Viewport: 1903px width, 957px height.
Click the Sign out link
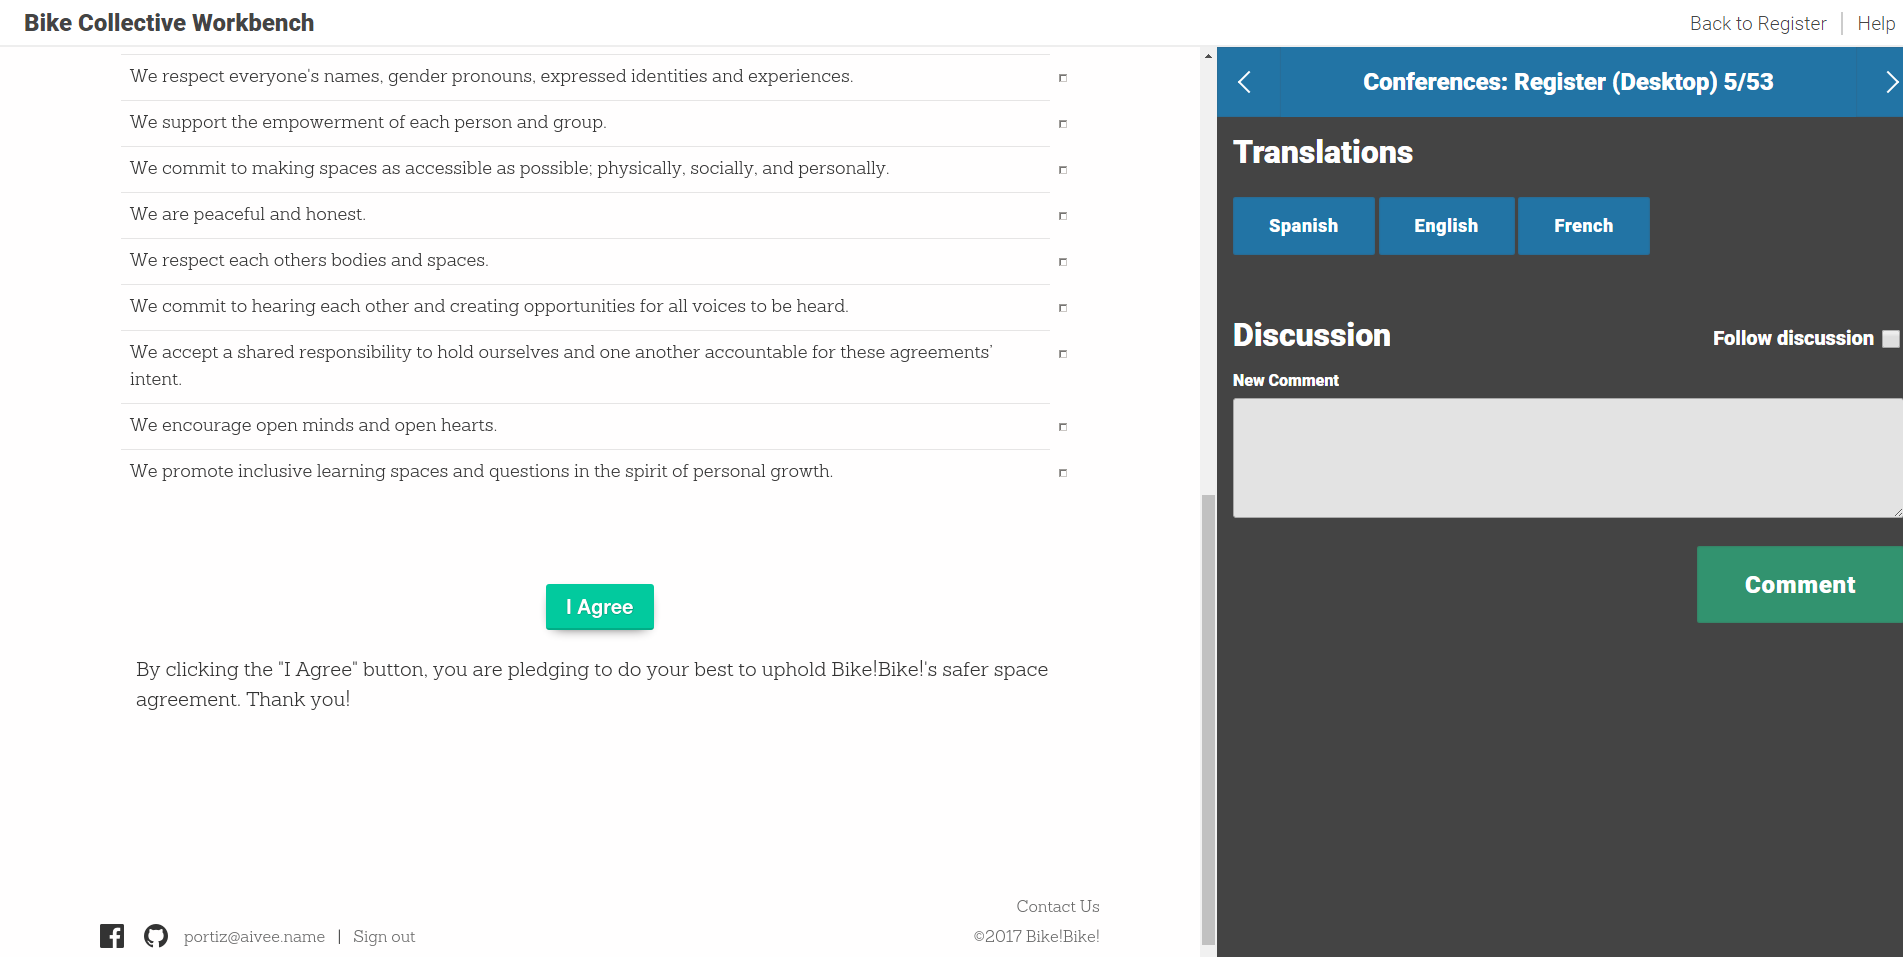[384, 937]
